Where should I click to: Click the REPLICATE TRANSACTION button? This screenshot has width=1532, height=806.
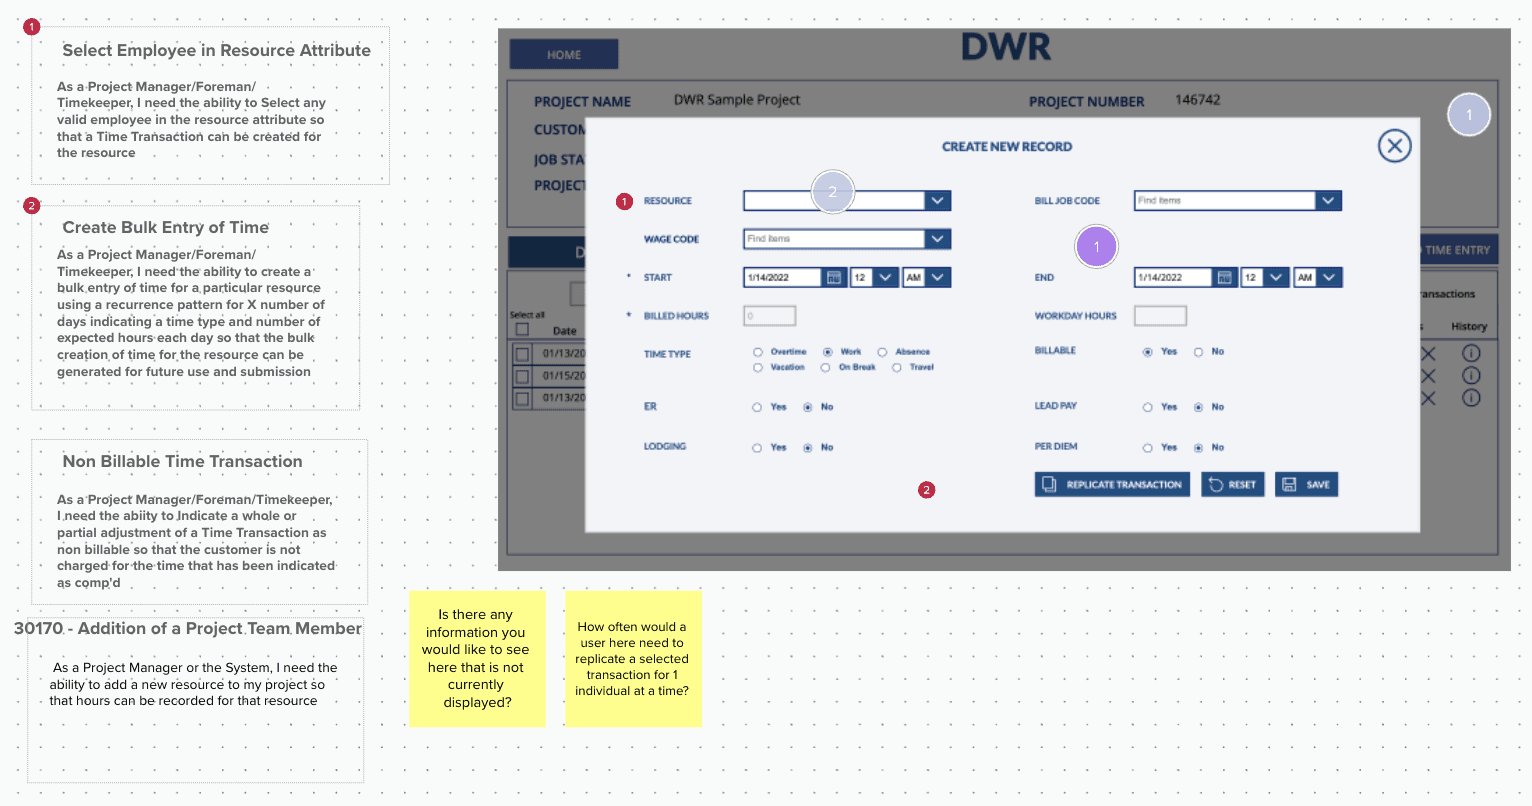[1112, 484]
